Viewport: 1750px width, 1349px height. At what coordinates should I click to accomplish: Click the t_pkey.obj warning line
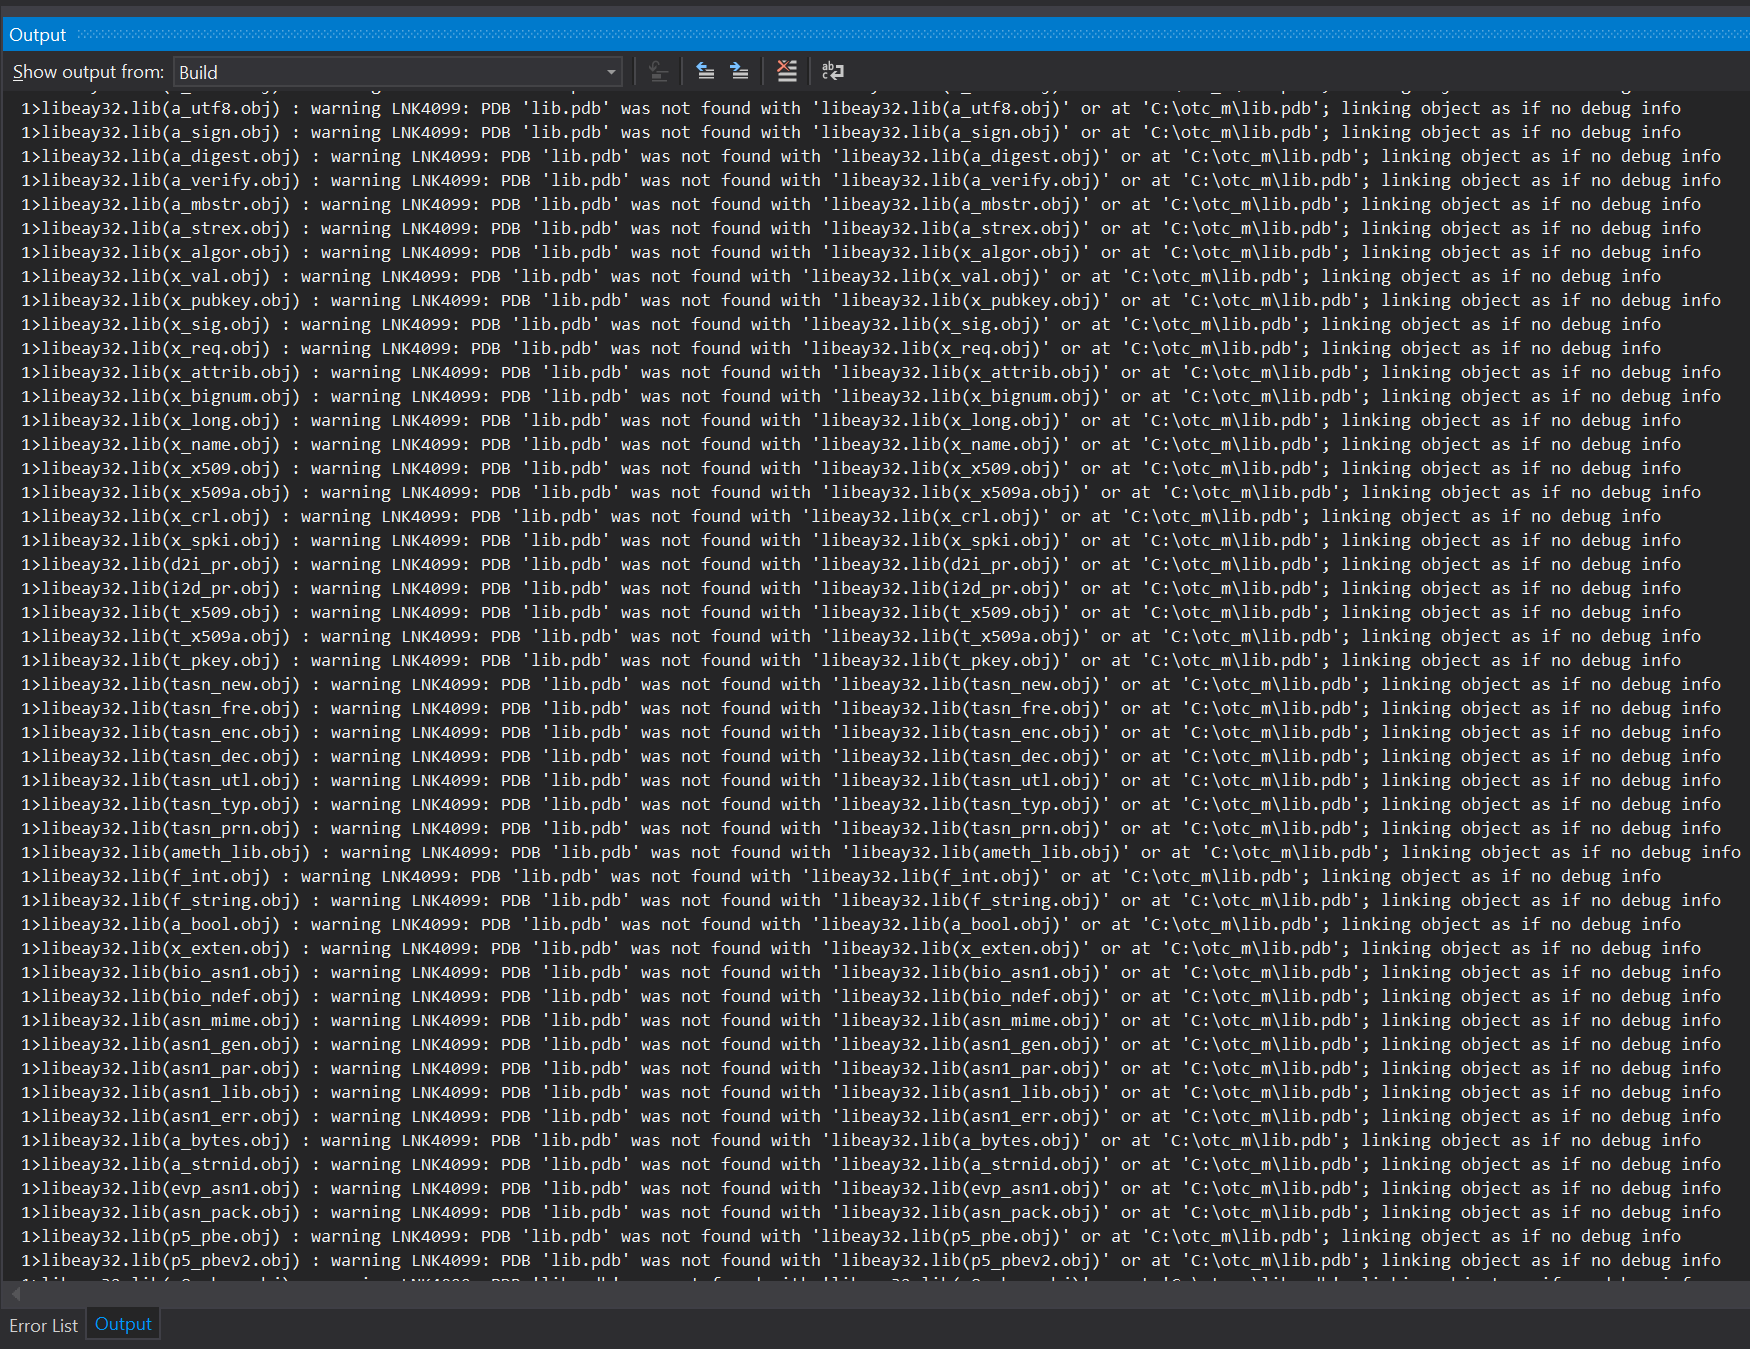tap(851, 660)
